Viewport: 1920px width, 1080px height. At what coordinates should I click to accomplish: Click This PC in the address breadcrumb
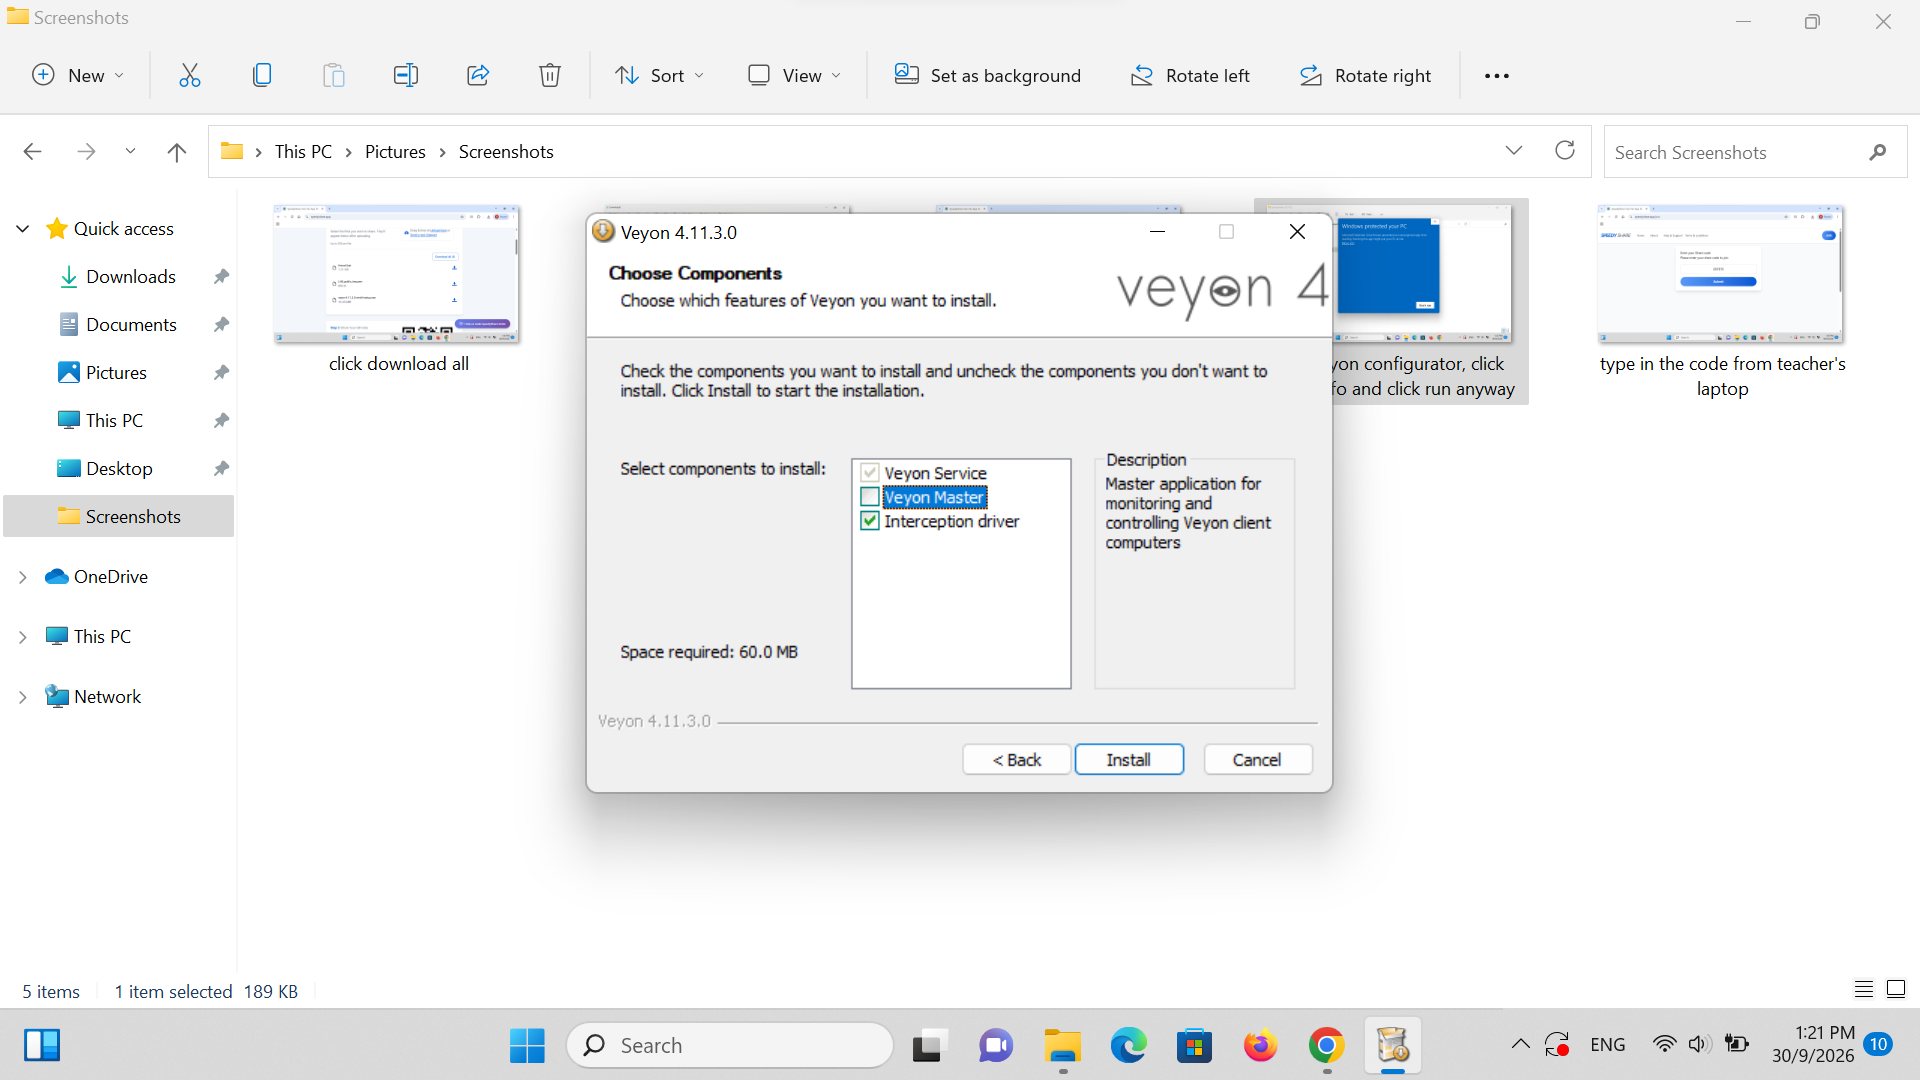[x=303, y=152]
